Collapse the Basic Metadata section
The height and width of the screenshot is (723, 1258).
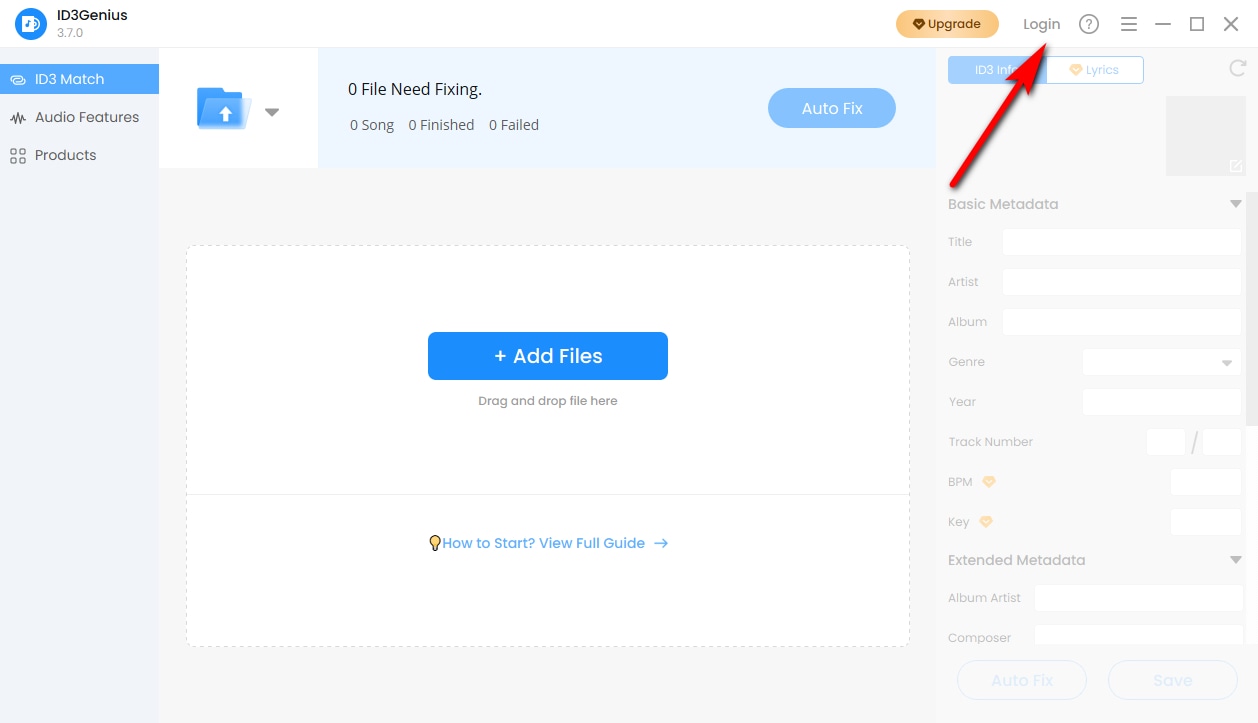coord(1236,204)
